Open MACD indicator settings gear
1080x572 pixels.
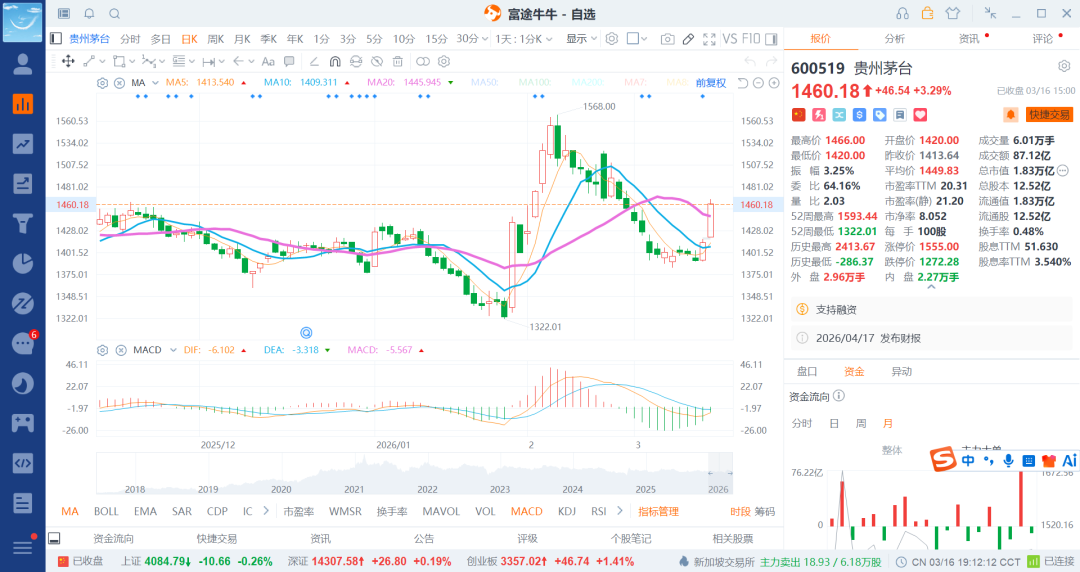[103, 350]
